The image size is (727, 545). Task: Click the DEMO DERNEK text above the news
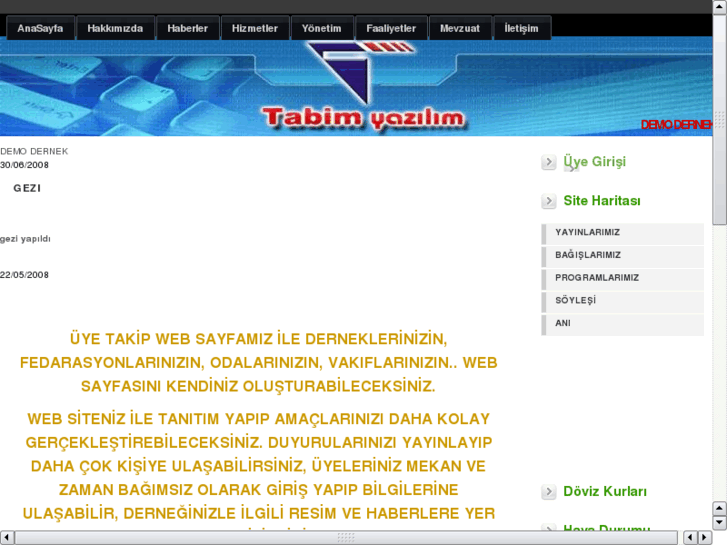pyautogui.click(x=34, y=152)
